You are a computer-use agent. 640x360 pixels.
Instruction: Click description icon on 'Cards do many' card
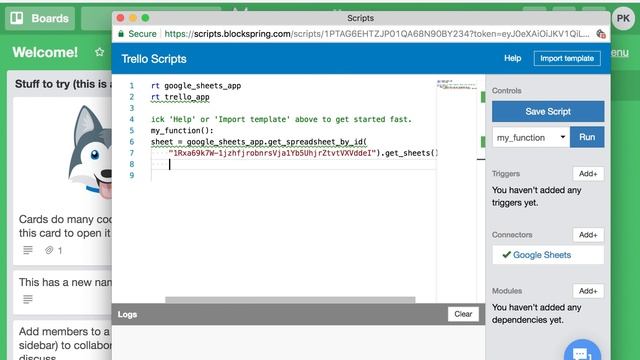28,250
